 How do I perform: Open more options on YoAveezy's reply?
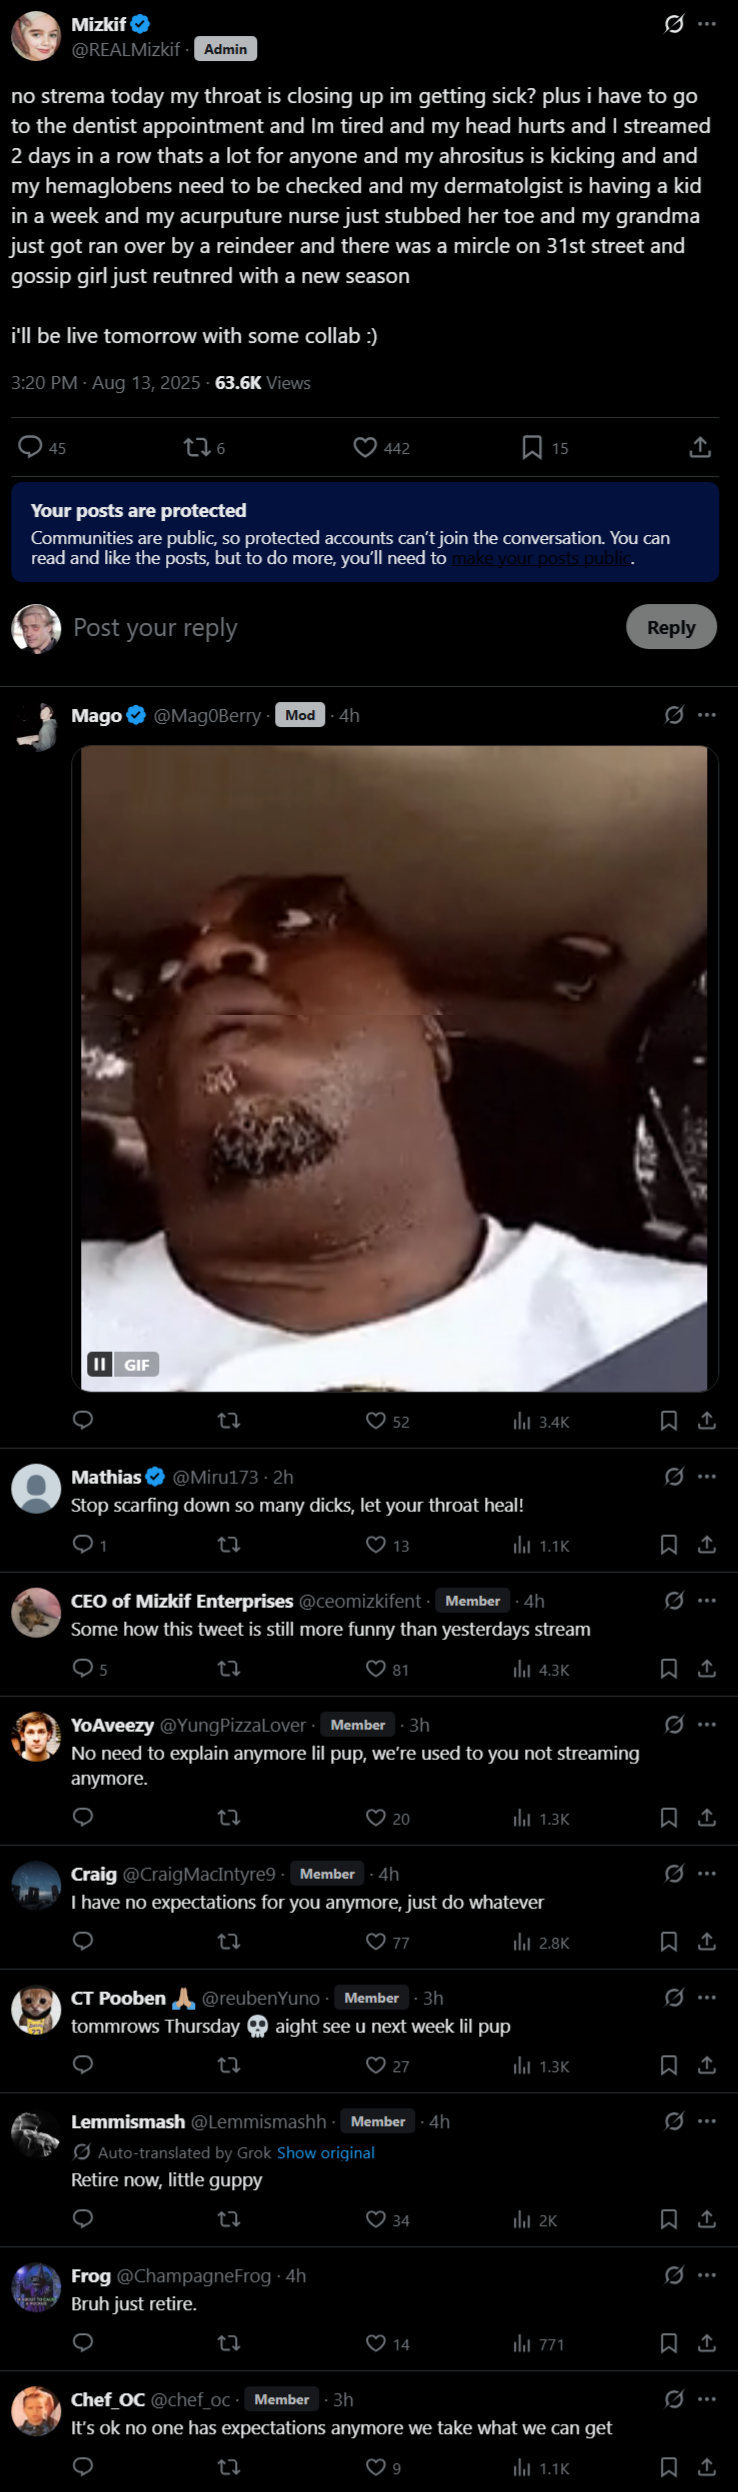point(707,1724)
